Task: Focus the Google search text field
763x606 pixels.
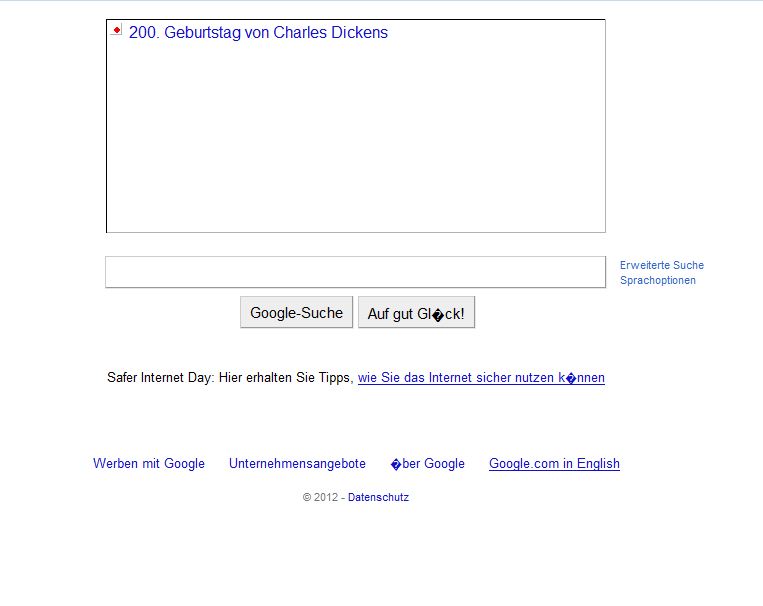Action: 355,272
